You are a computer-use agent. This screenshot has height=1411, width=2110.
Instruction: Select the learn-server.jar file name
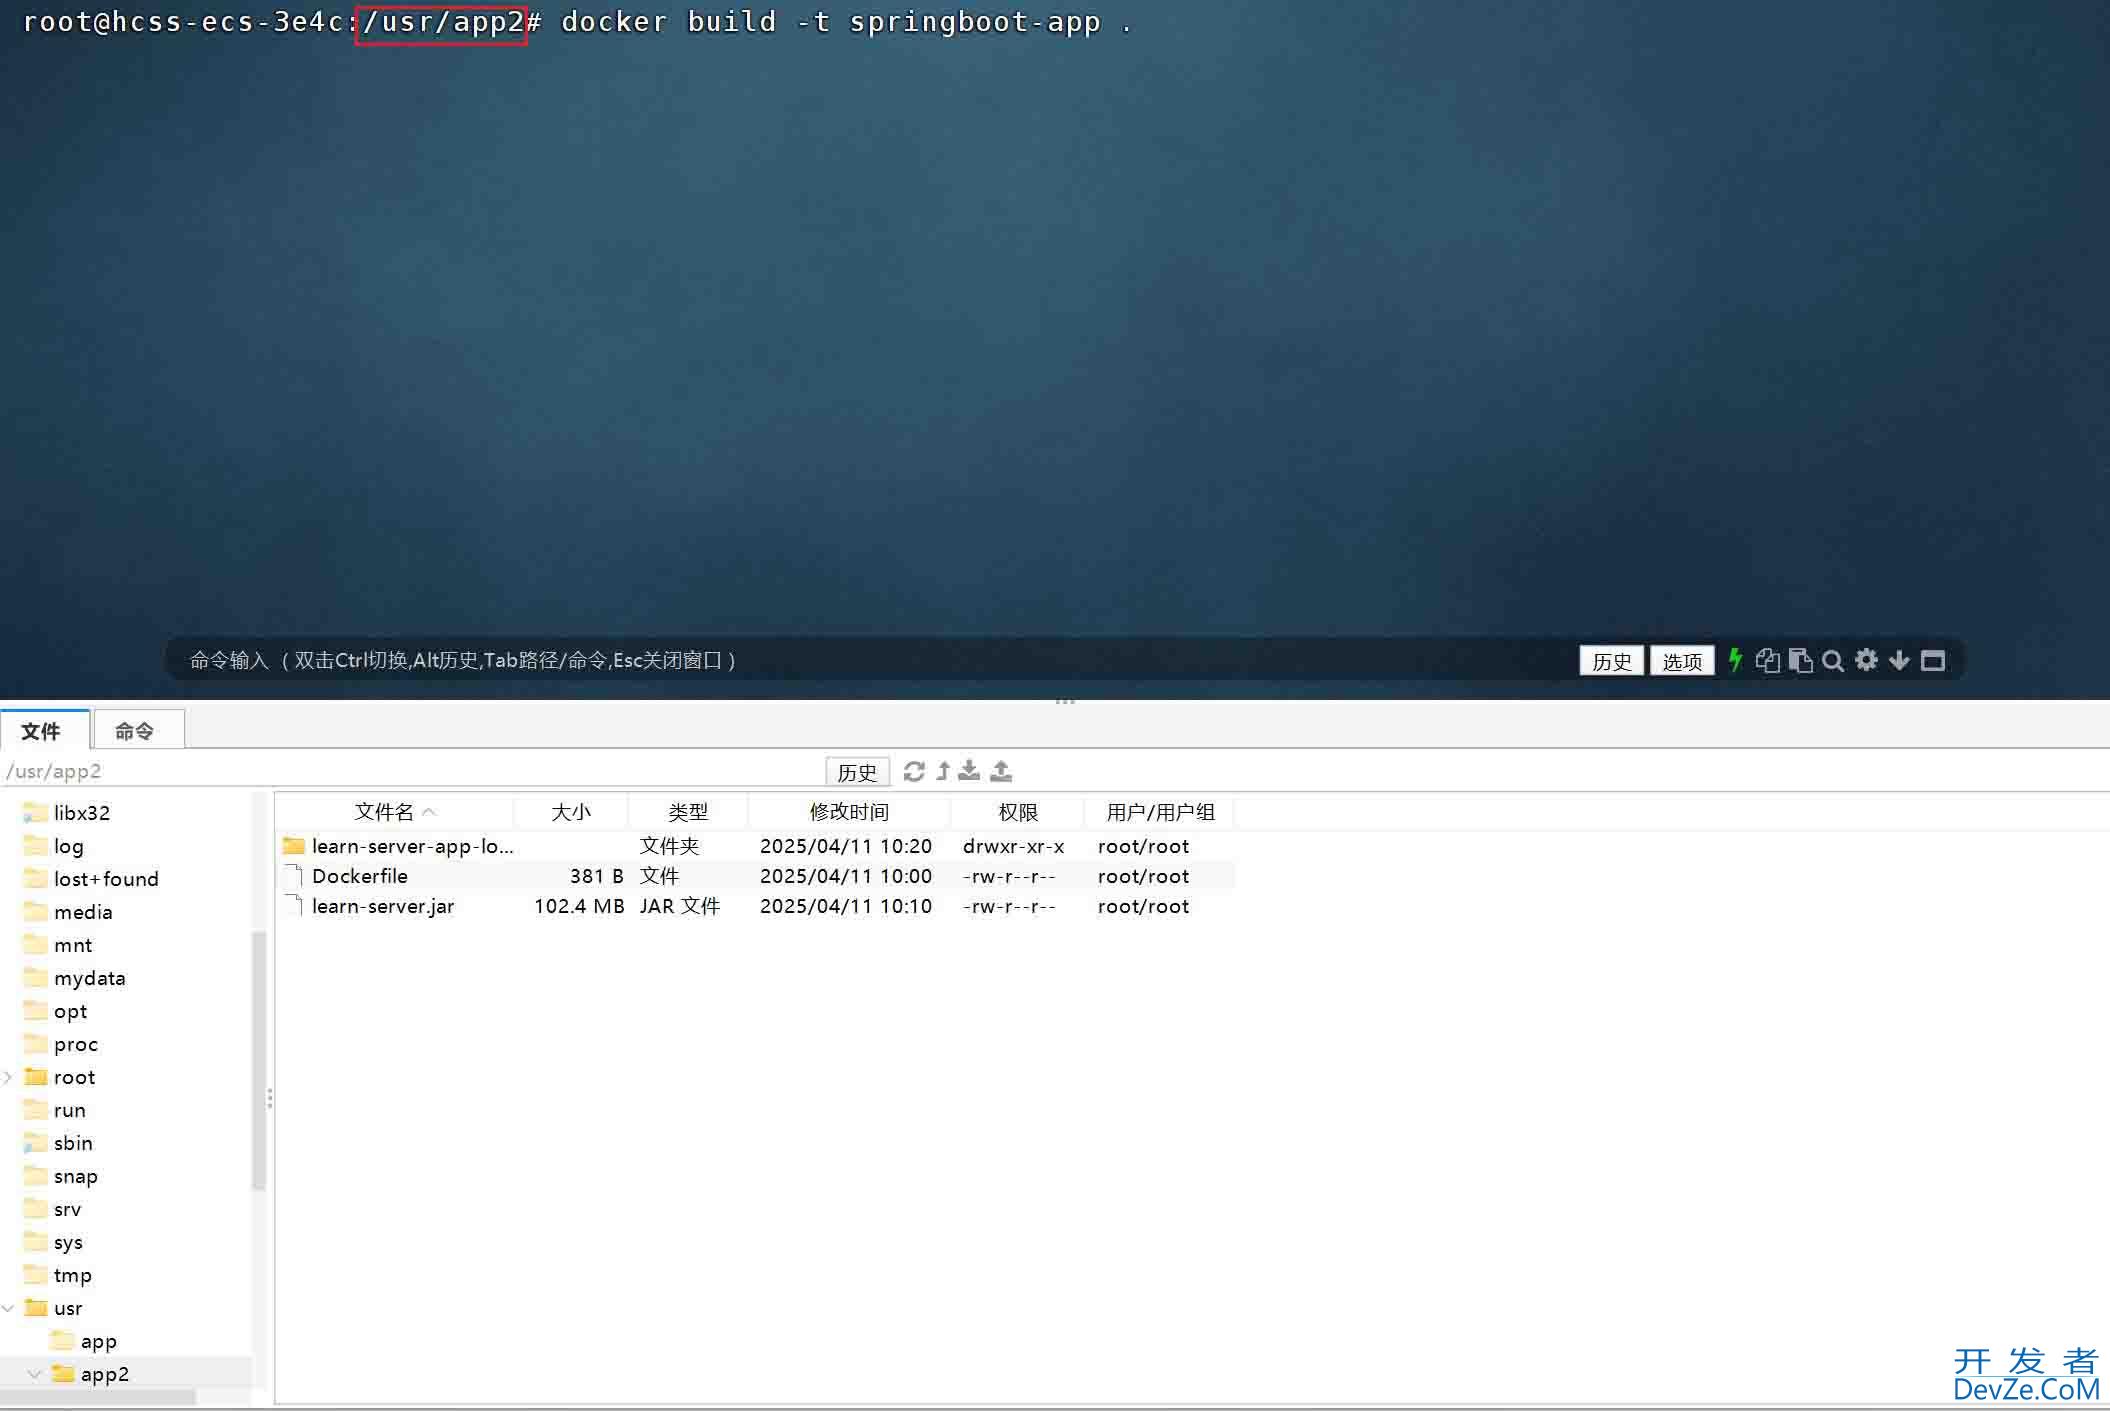[382, 906]
